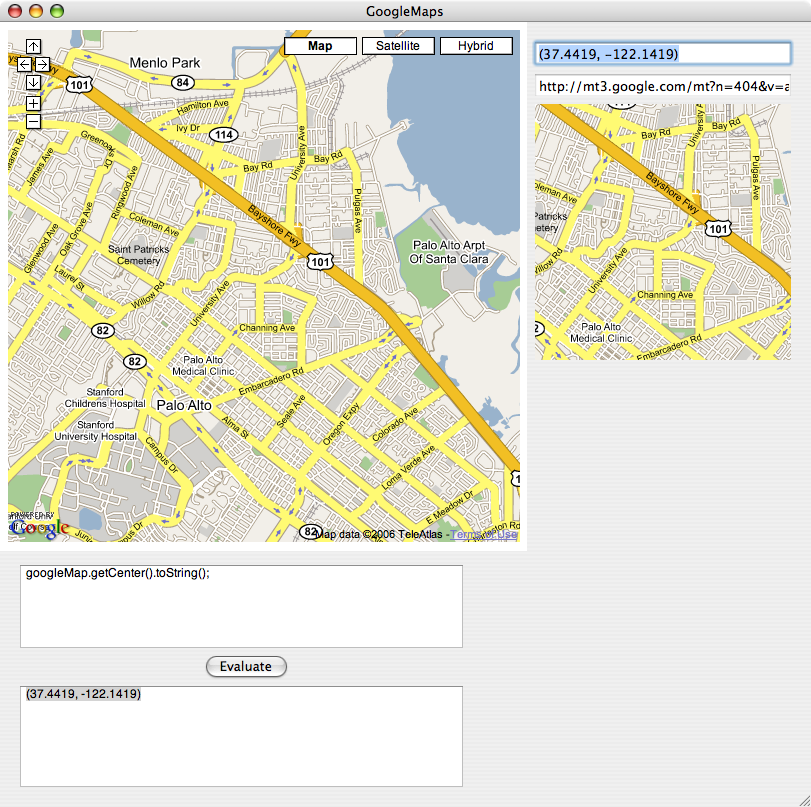Click the 'Palo Alto' city name label

click(x=184, y=406)
